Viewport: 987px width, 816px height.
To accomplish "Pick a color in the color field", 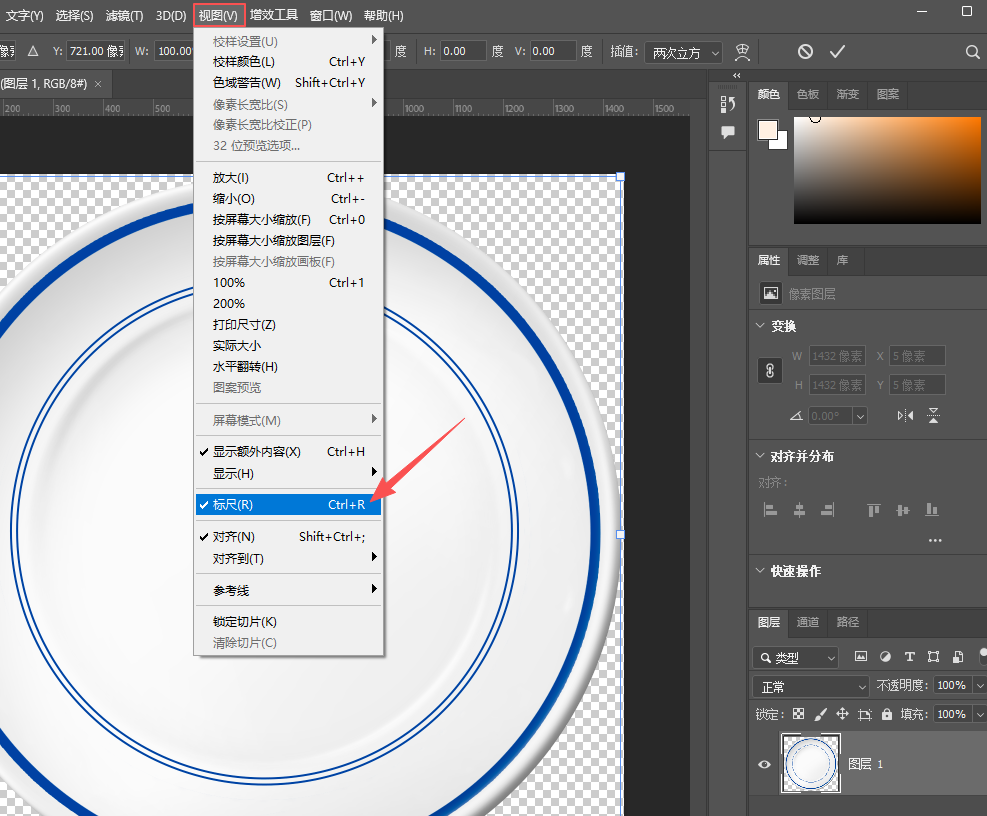I will 887,170.
